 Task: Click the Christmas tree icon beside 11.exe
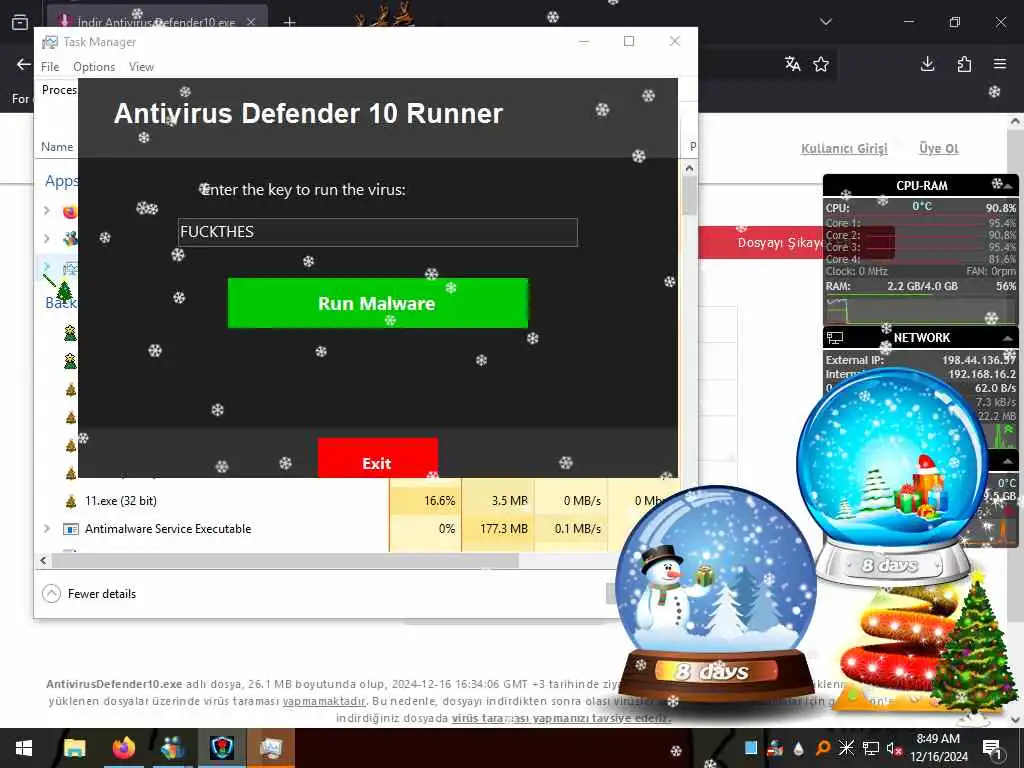71,501
